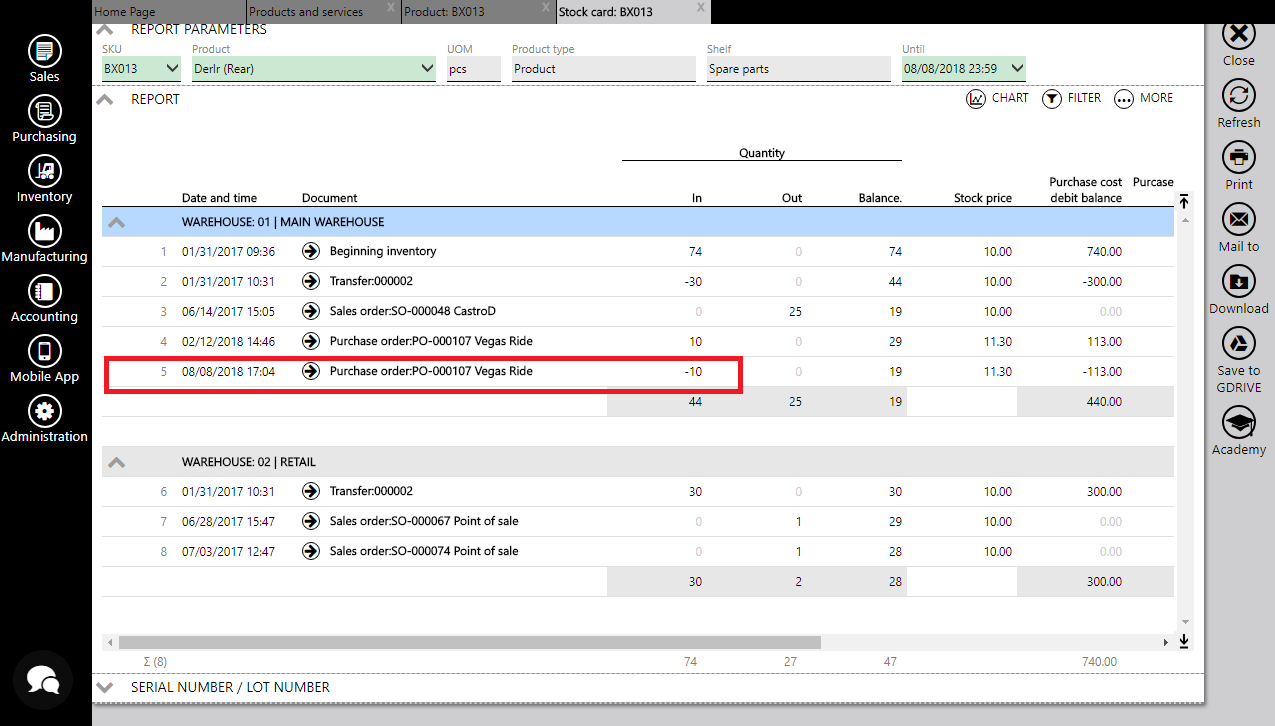
Task: Open the CHART view
Action: (997, 98)
